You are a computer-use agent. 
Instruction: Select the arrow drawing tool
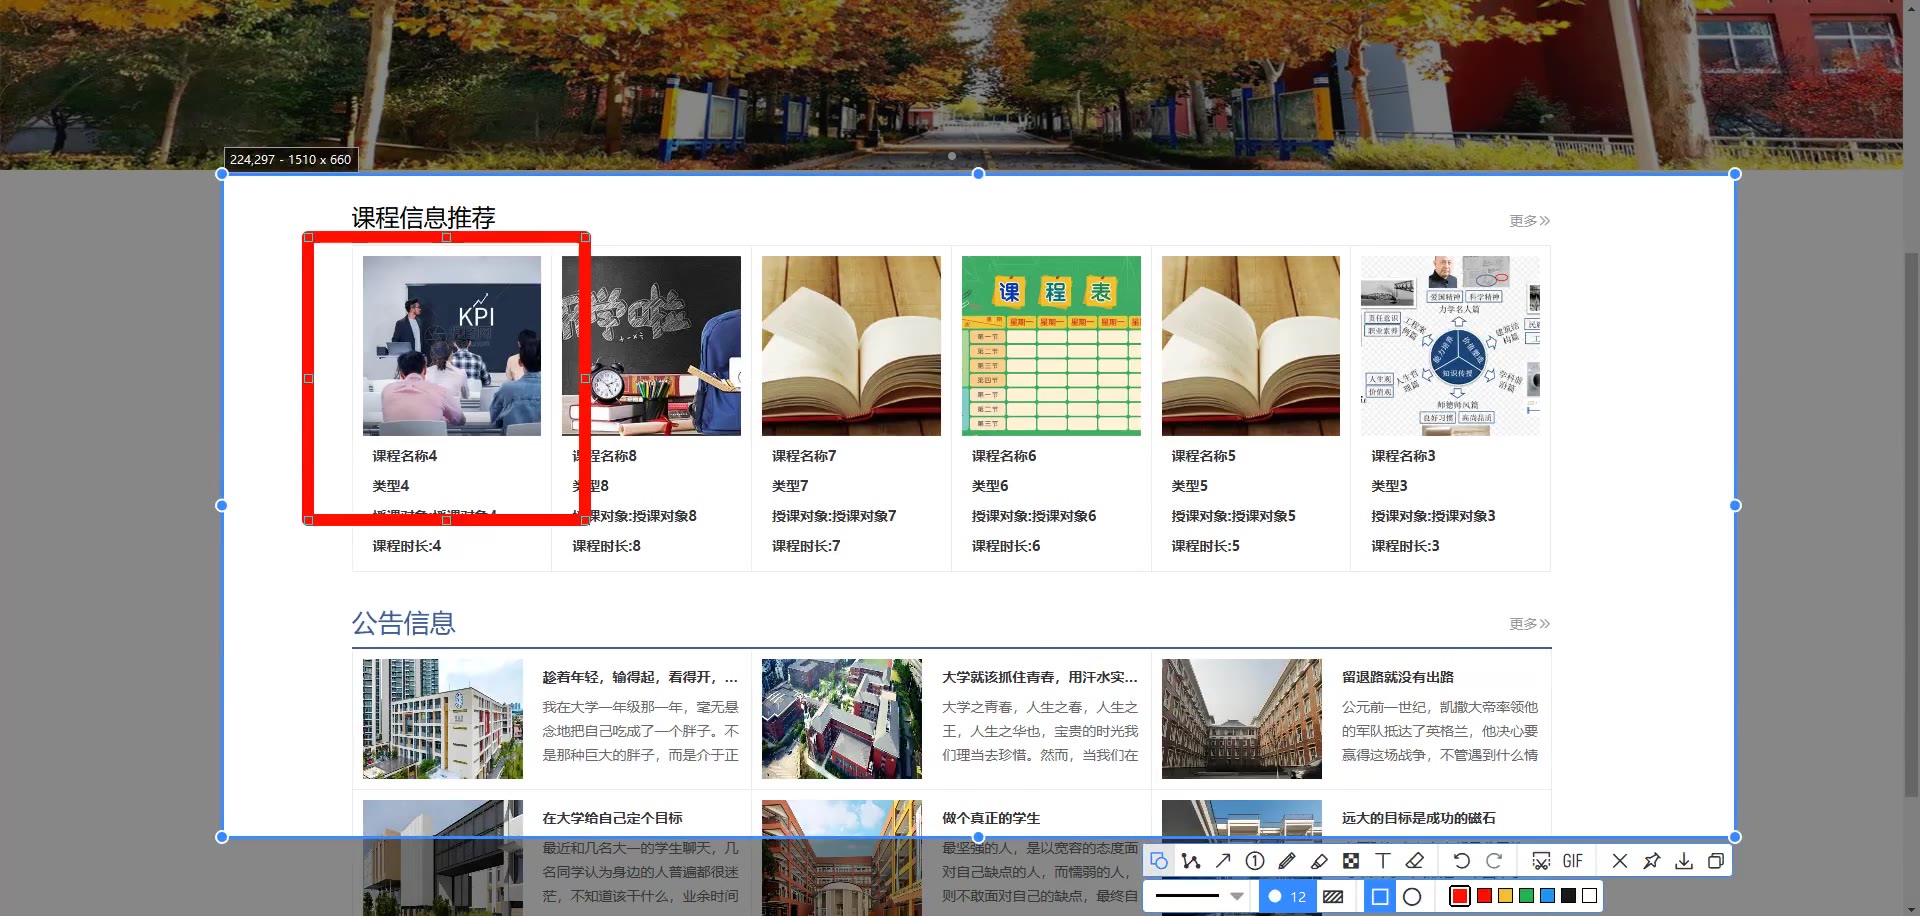click(1223, 861)
